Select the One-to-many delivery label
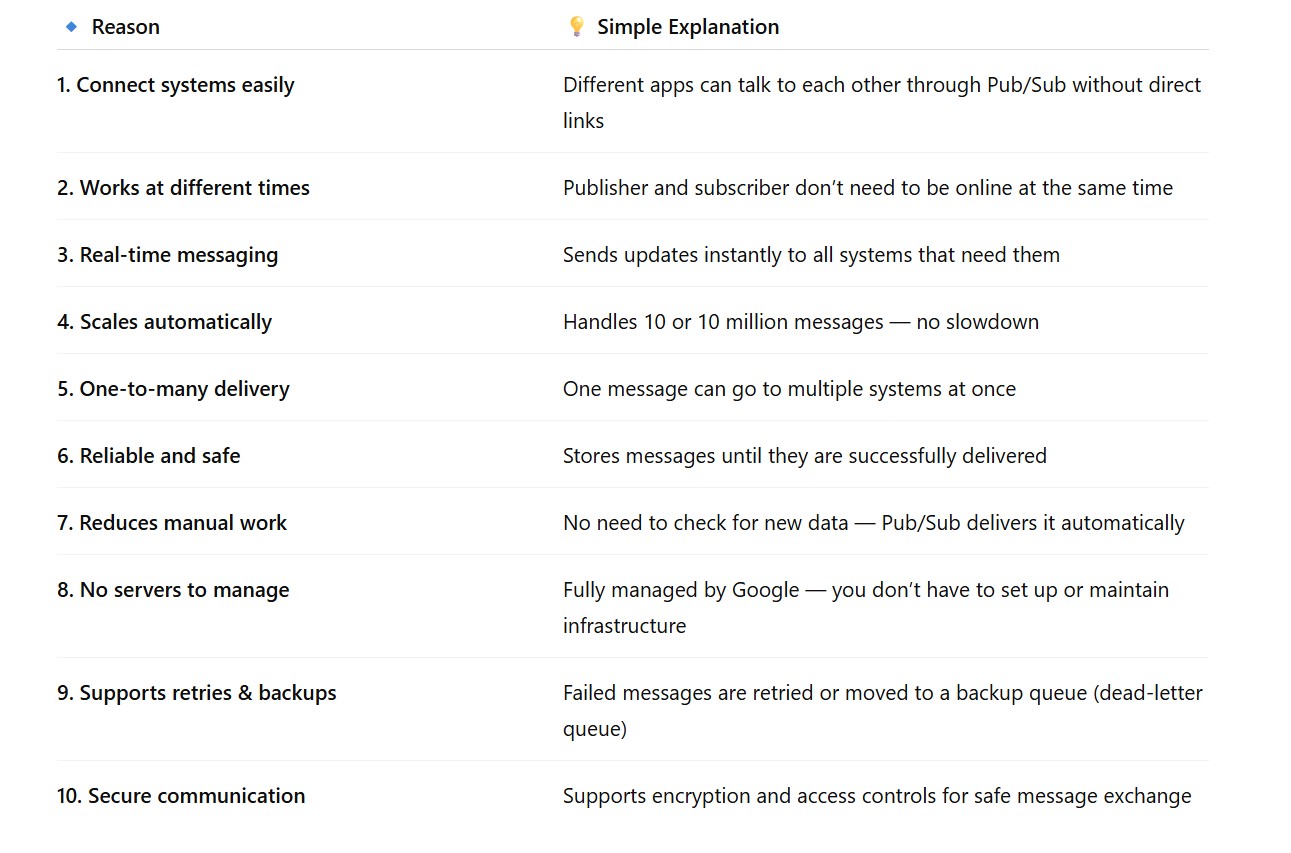The height and width of the screenshot is (853, 1291). [173, 389]
